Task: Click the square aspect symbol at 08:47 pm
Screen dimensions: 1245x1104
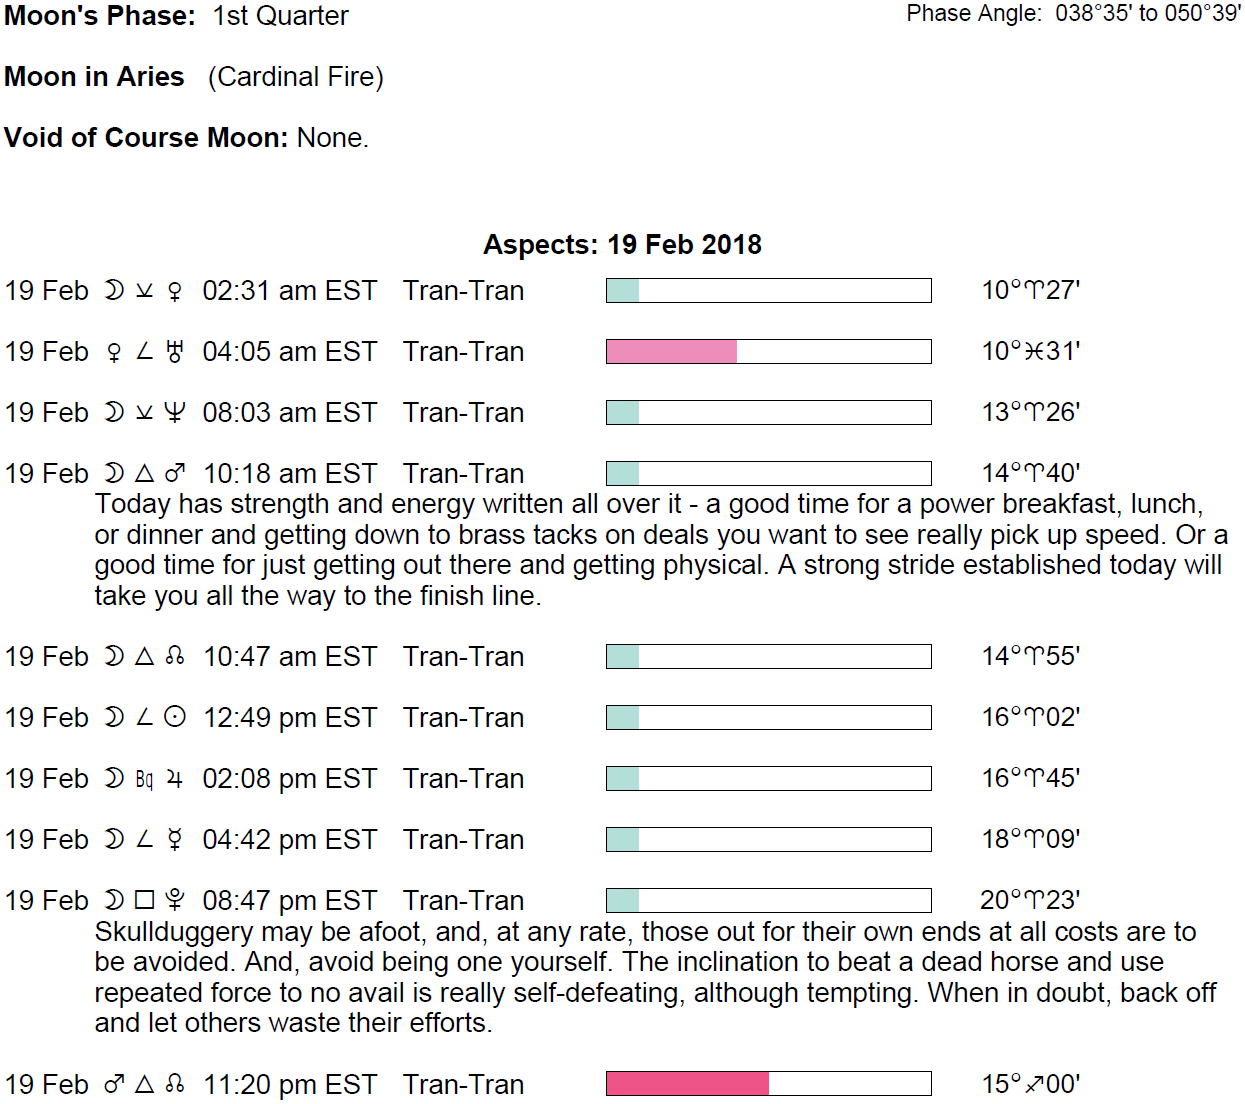Action: [x=145, y=901]
